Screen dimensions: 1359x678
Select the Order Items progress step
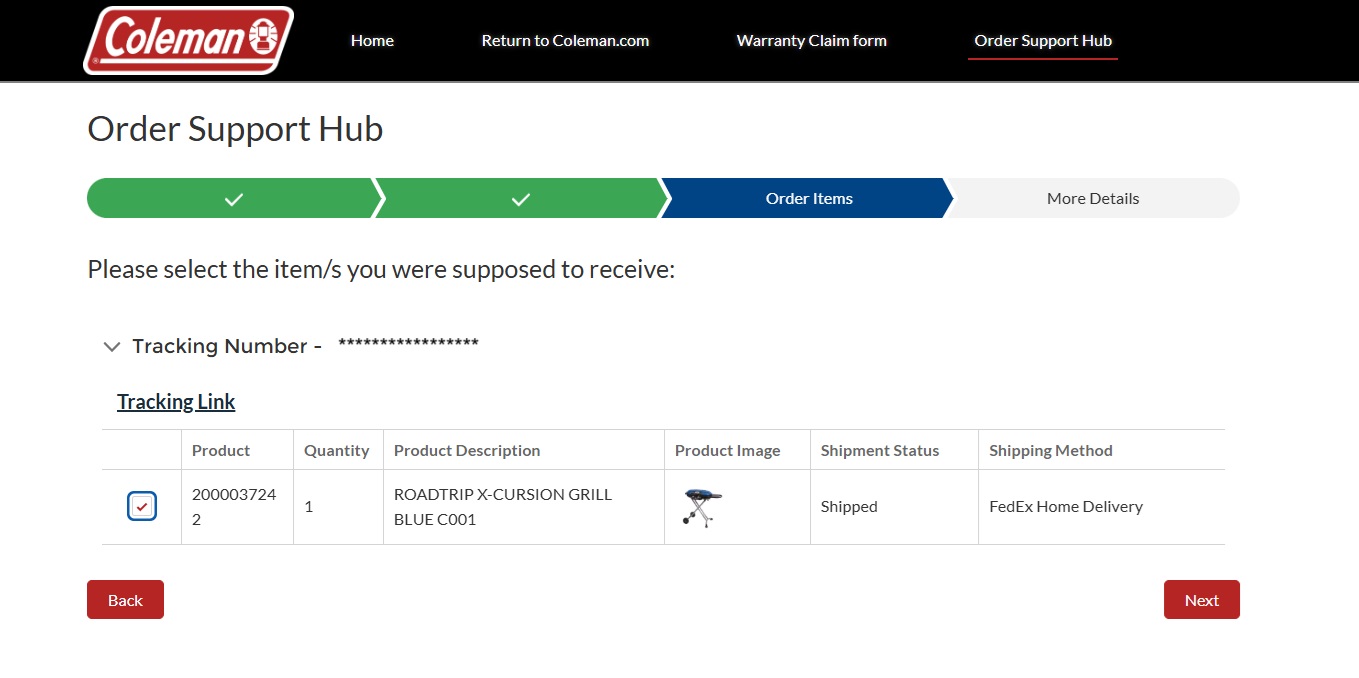click(x=809, y=198)
